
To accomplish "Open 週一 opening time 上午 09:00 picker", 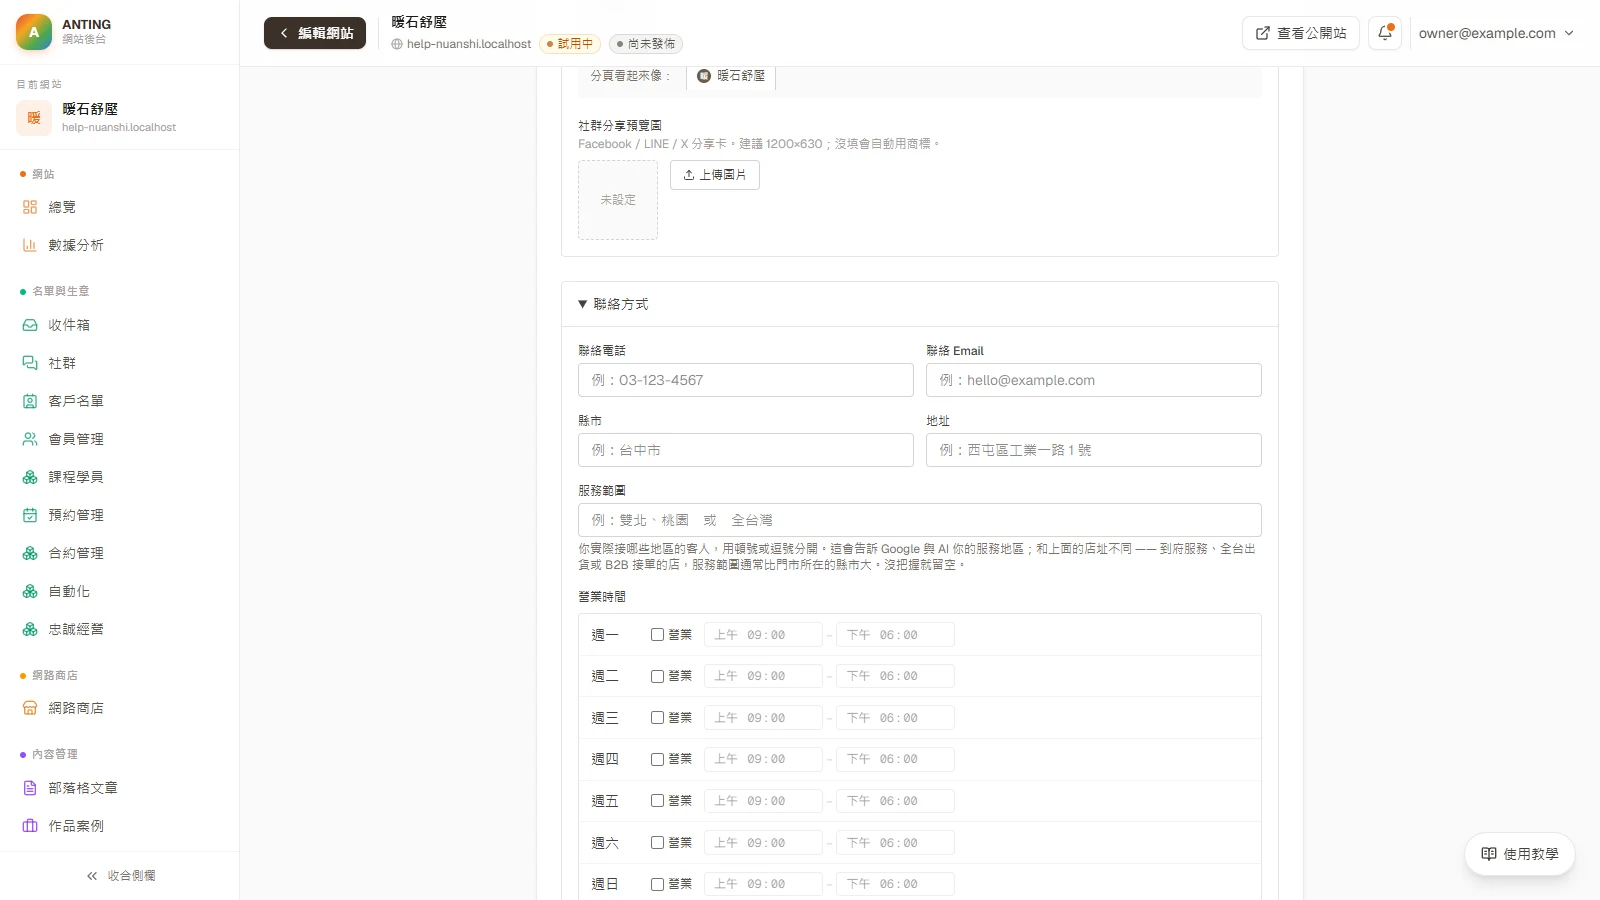I will pos(763,635).
